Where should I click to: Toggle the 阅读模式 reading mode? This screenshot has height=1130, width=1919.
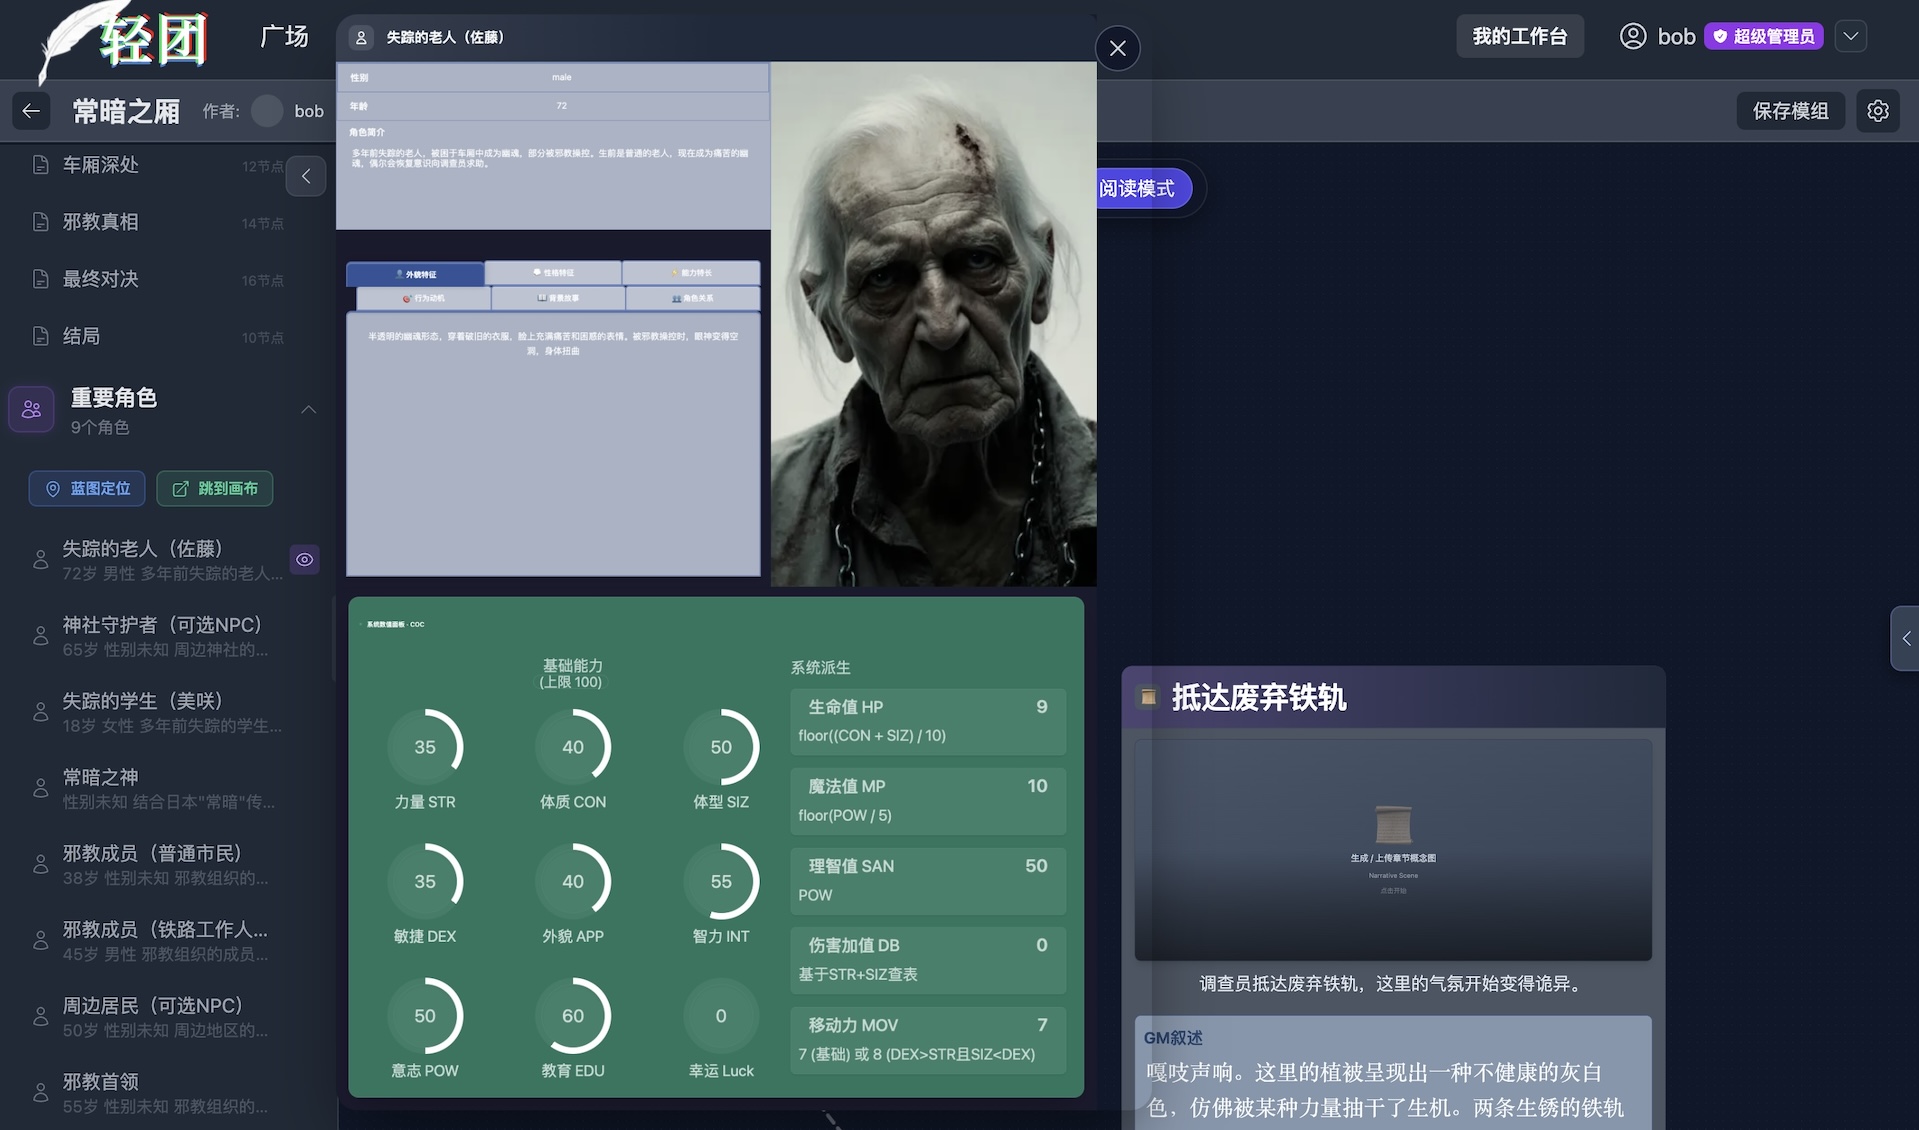(1141, 188)
